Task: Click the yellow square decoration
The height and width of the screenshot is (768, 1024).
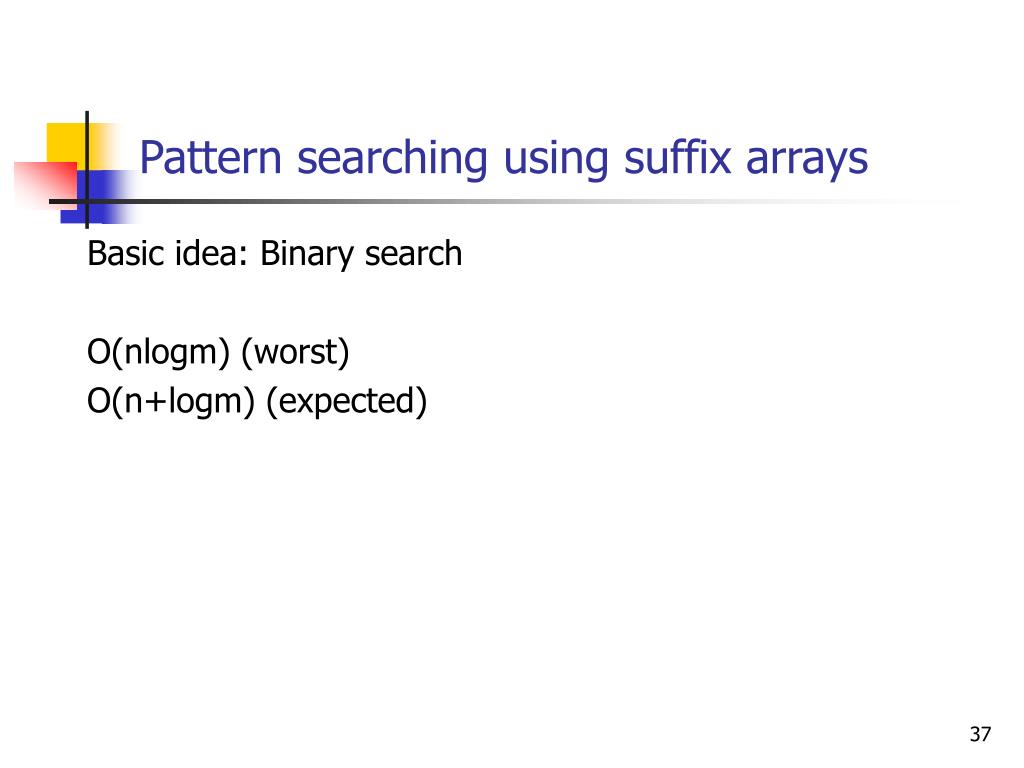Action: click(x=69, y=145)
